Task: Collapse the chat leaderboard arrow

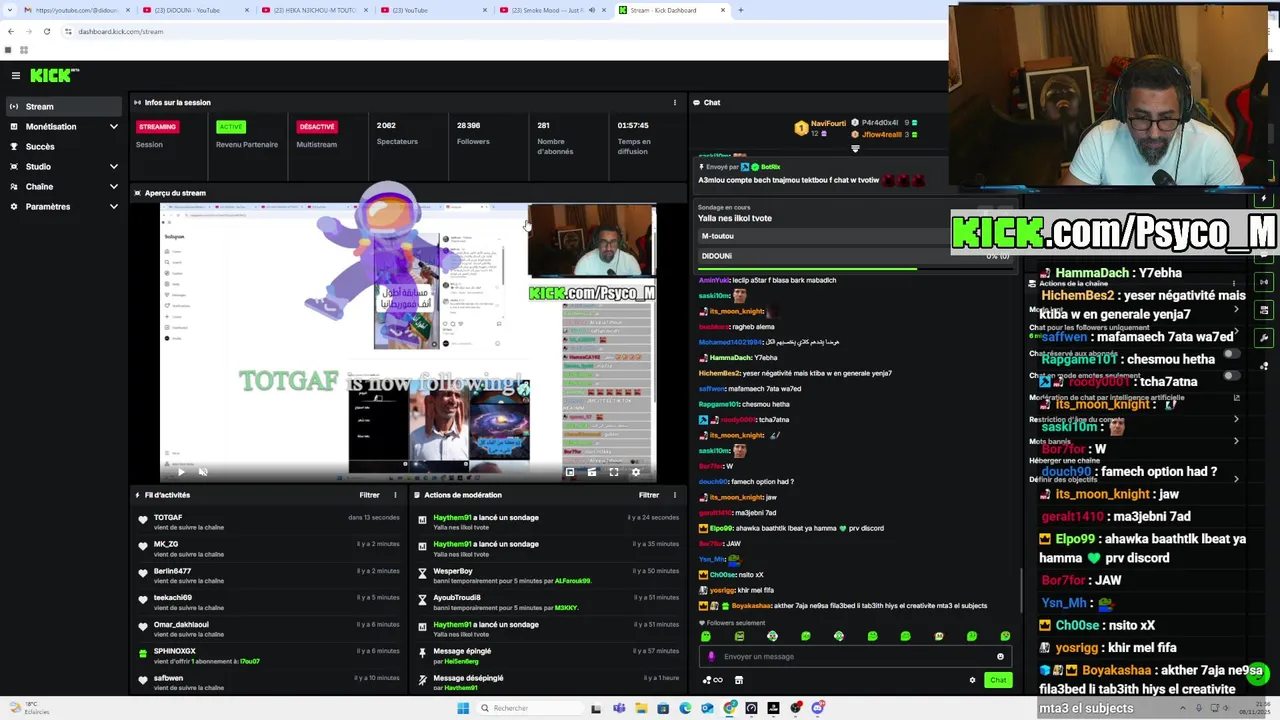Action: pyautogui.click(x=855, y=149)
